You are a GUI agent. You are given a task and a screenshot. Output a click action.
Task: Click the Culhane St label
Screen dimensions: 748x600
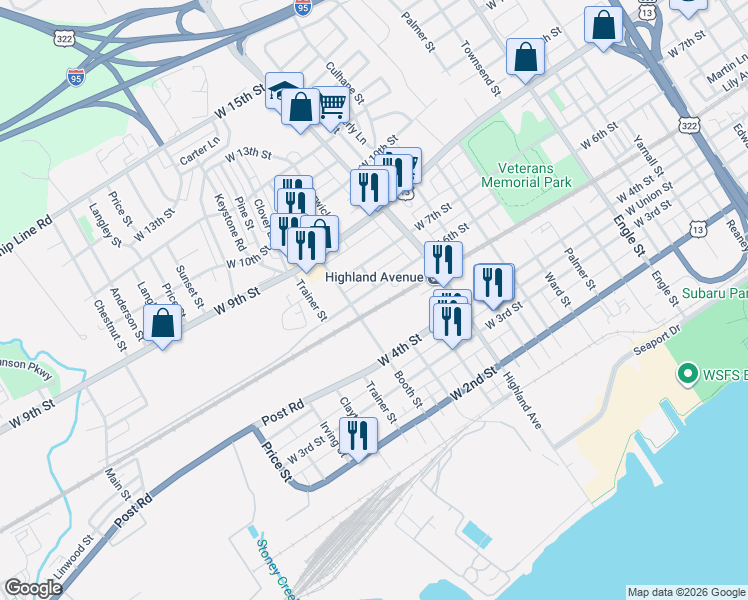[345, 83]
